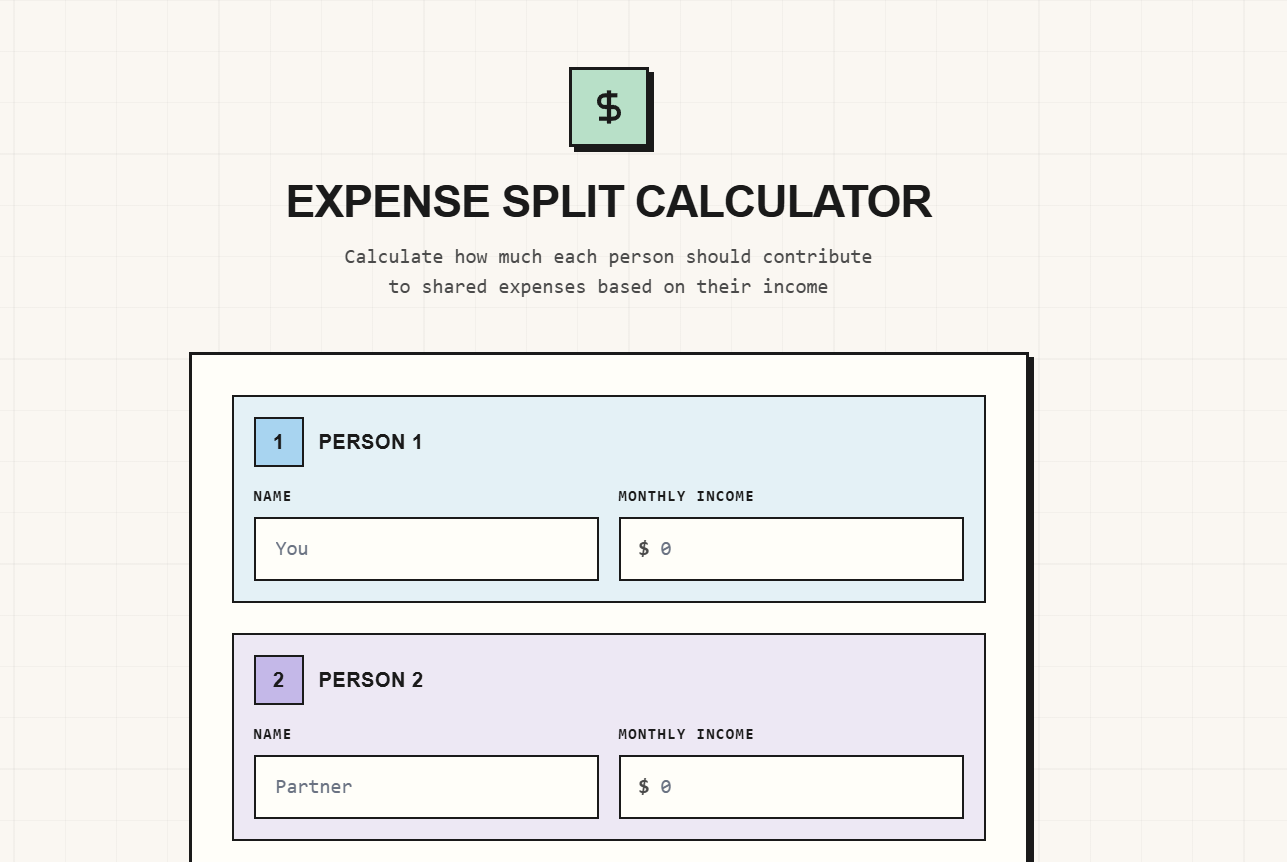1287x862 pixels.
Task: Click inside the Person 1 name field
Action: pos(426,548)
